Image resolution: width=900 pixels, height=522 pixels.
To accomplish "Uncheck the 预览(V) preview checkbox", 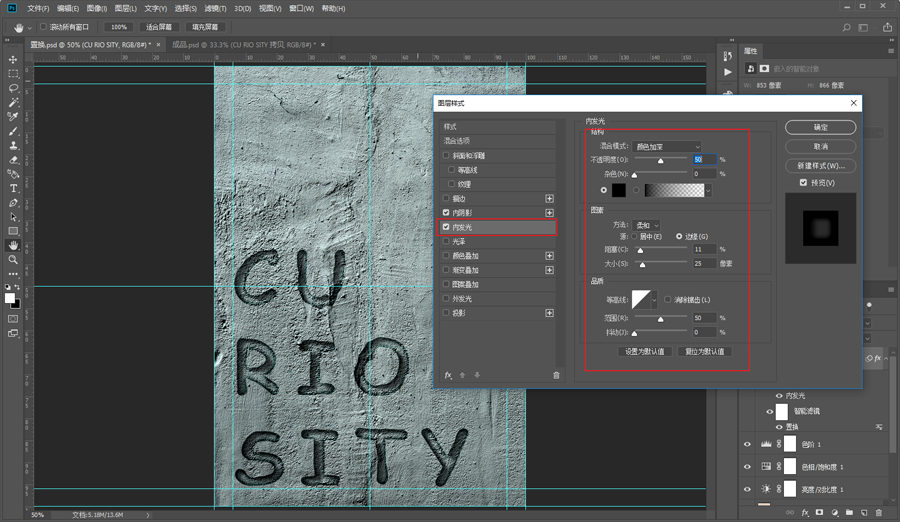I will coord(803,183).
